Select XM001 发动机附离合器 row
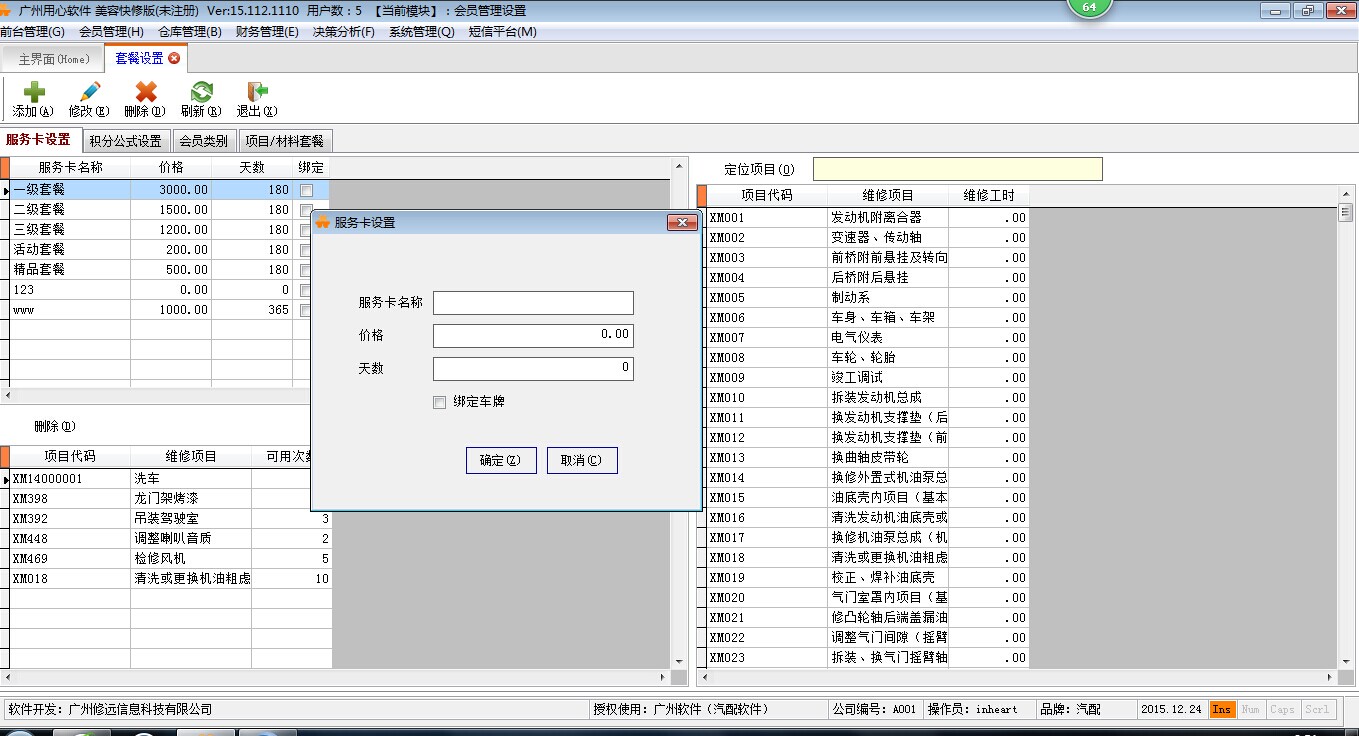 point(867,218)
